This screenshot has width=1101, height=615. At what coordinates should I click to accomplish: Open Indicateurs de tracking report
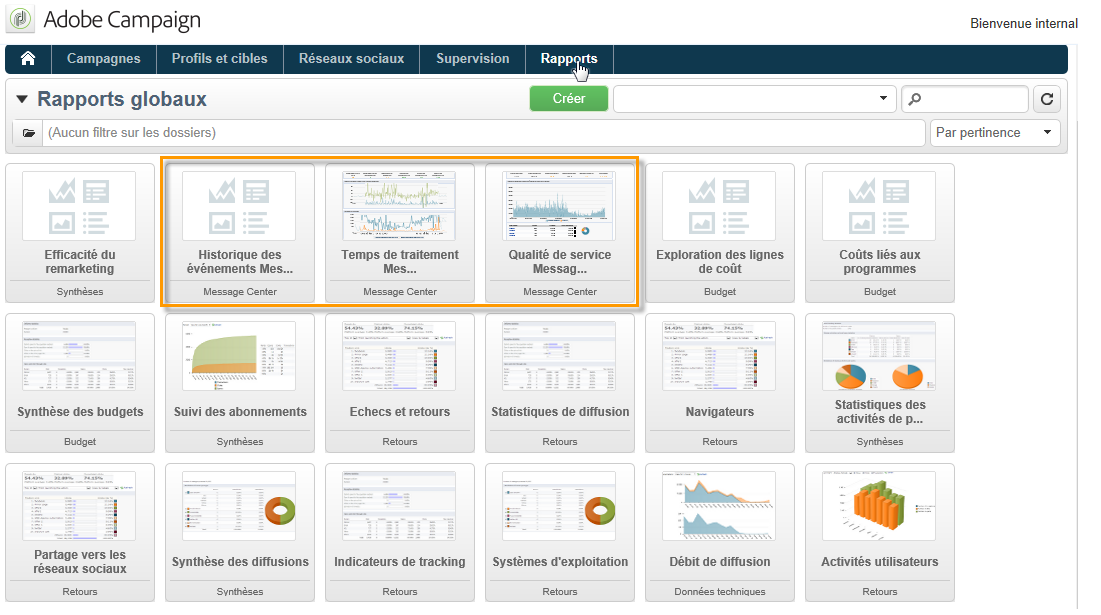point(400,533)
